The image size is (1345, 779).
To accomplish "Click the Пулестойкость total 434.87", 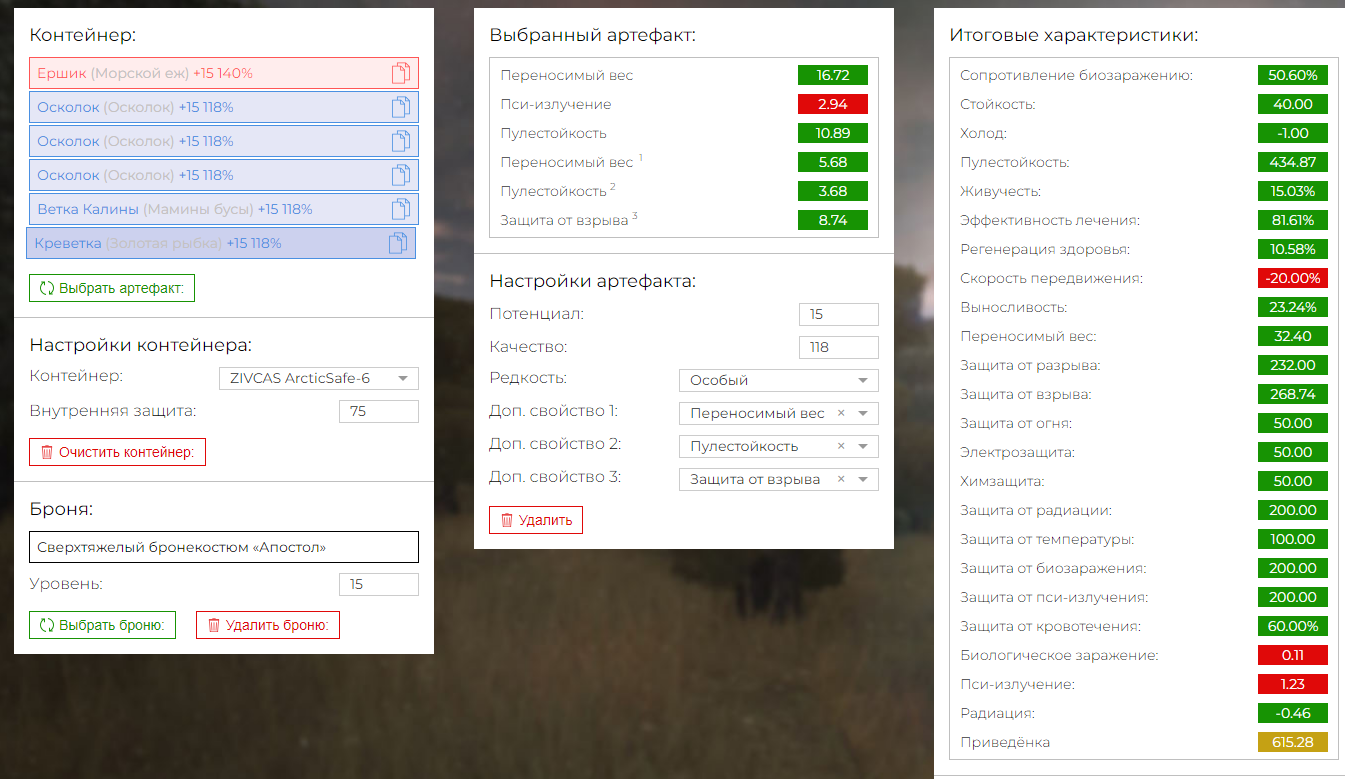I will point(1293,162).
